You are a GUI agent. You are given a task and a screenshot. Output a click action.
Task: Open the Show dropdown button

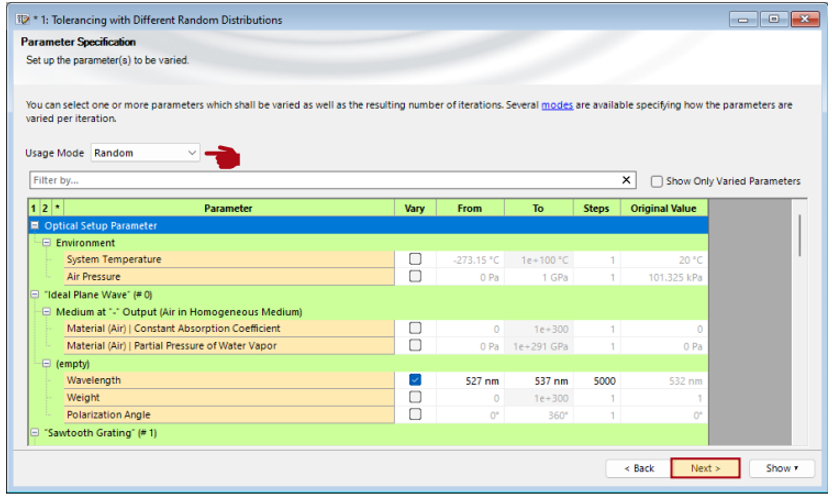pos(782,468)
